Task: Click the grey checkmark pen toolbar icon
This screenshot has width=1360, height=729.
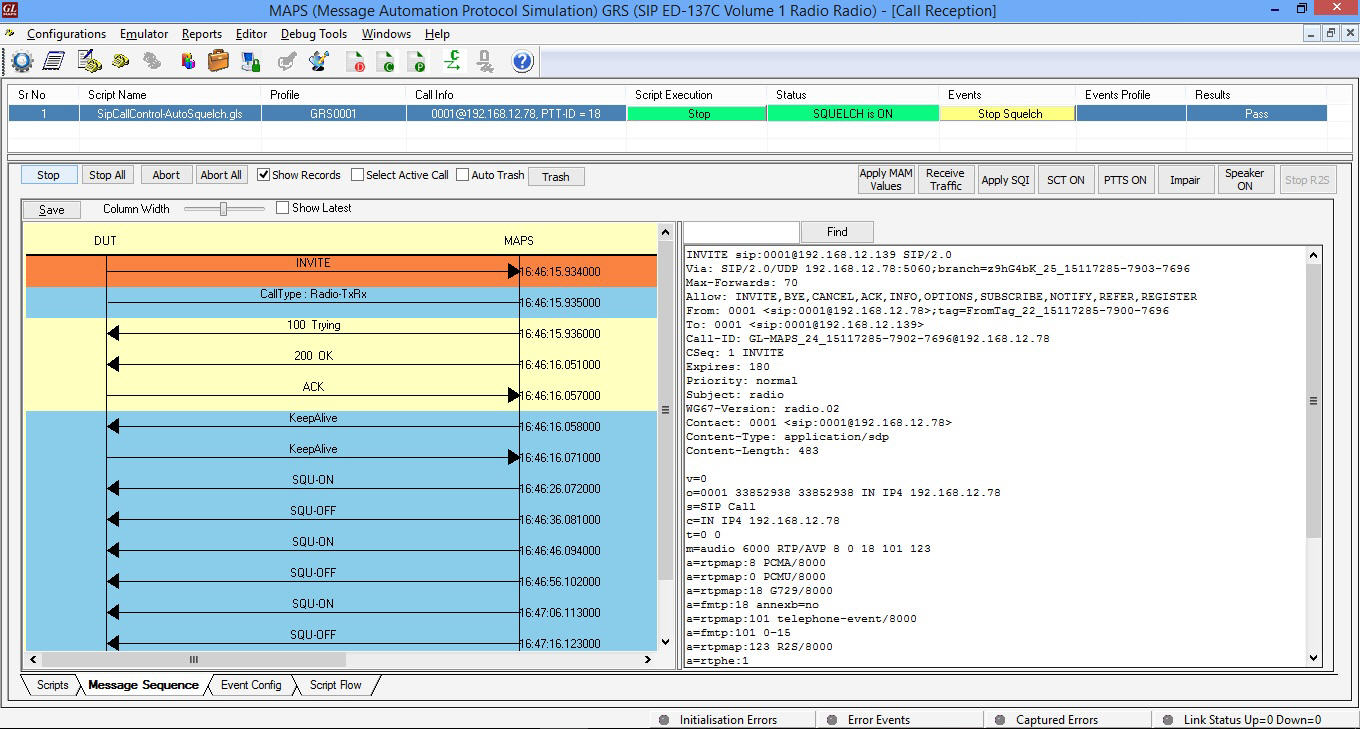Action: click(x=286, y=62)
